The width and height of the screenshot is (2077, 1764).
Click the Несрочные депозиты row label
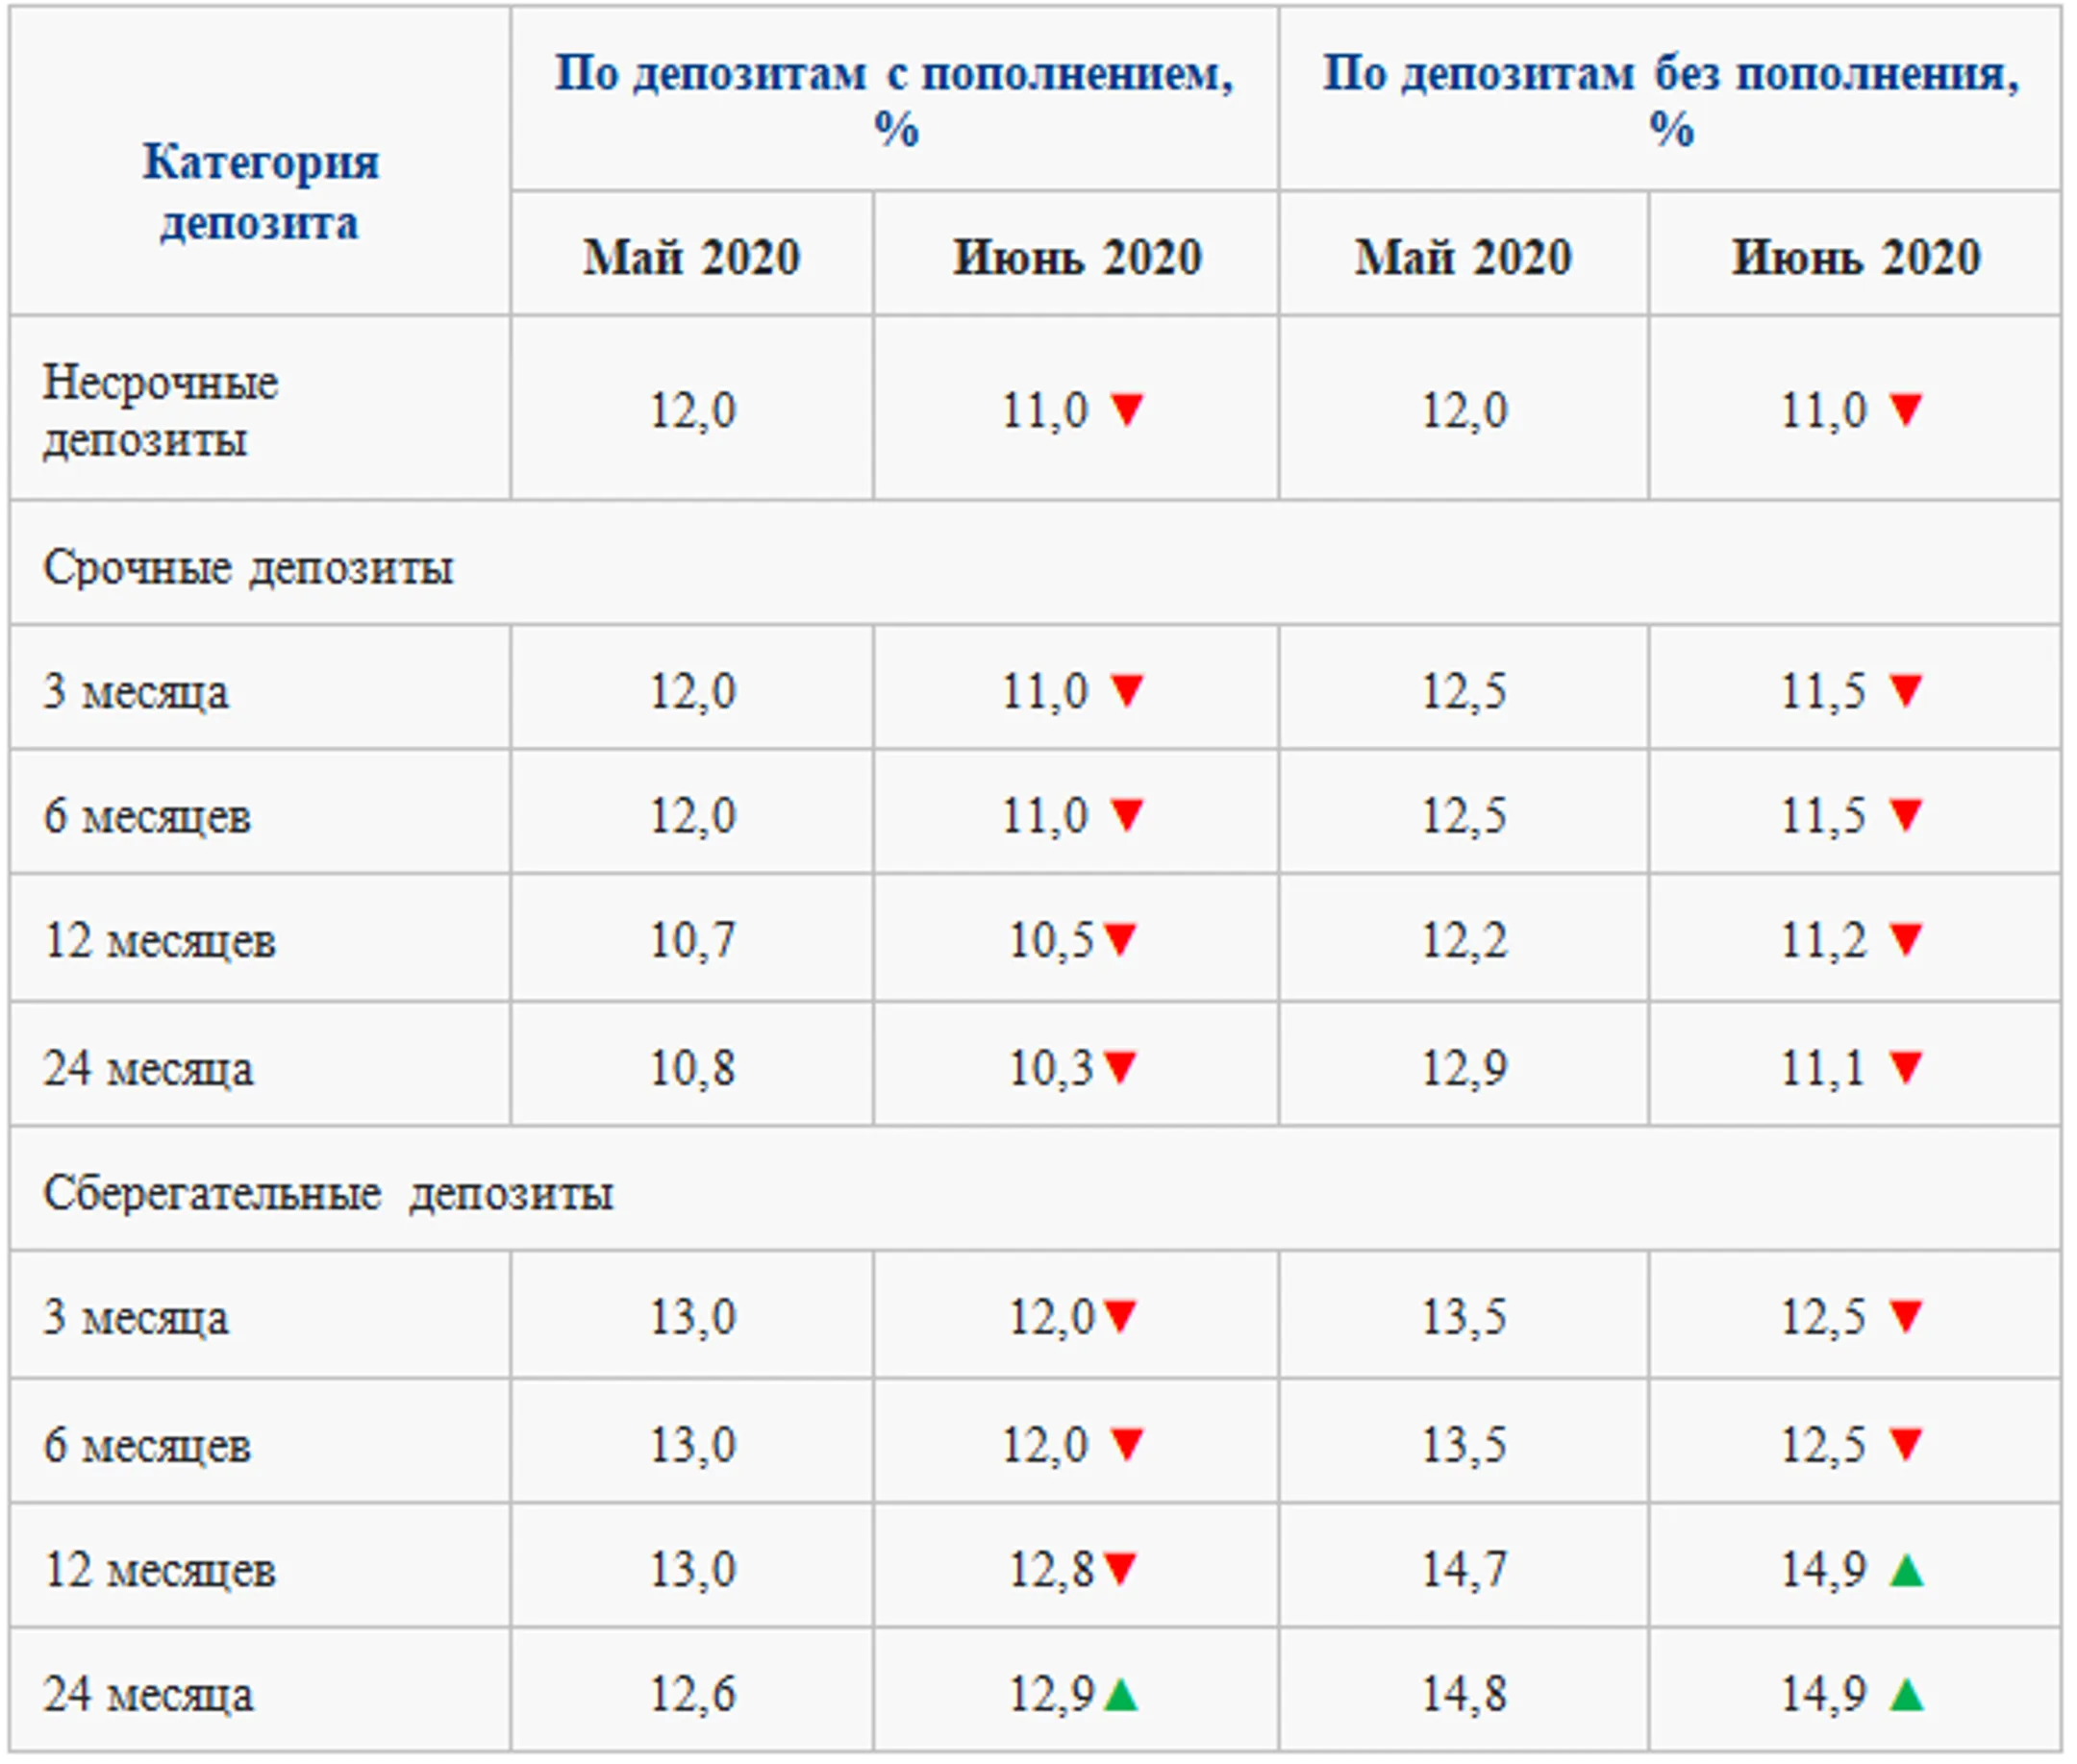(160, 410)
